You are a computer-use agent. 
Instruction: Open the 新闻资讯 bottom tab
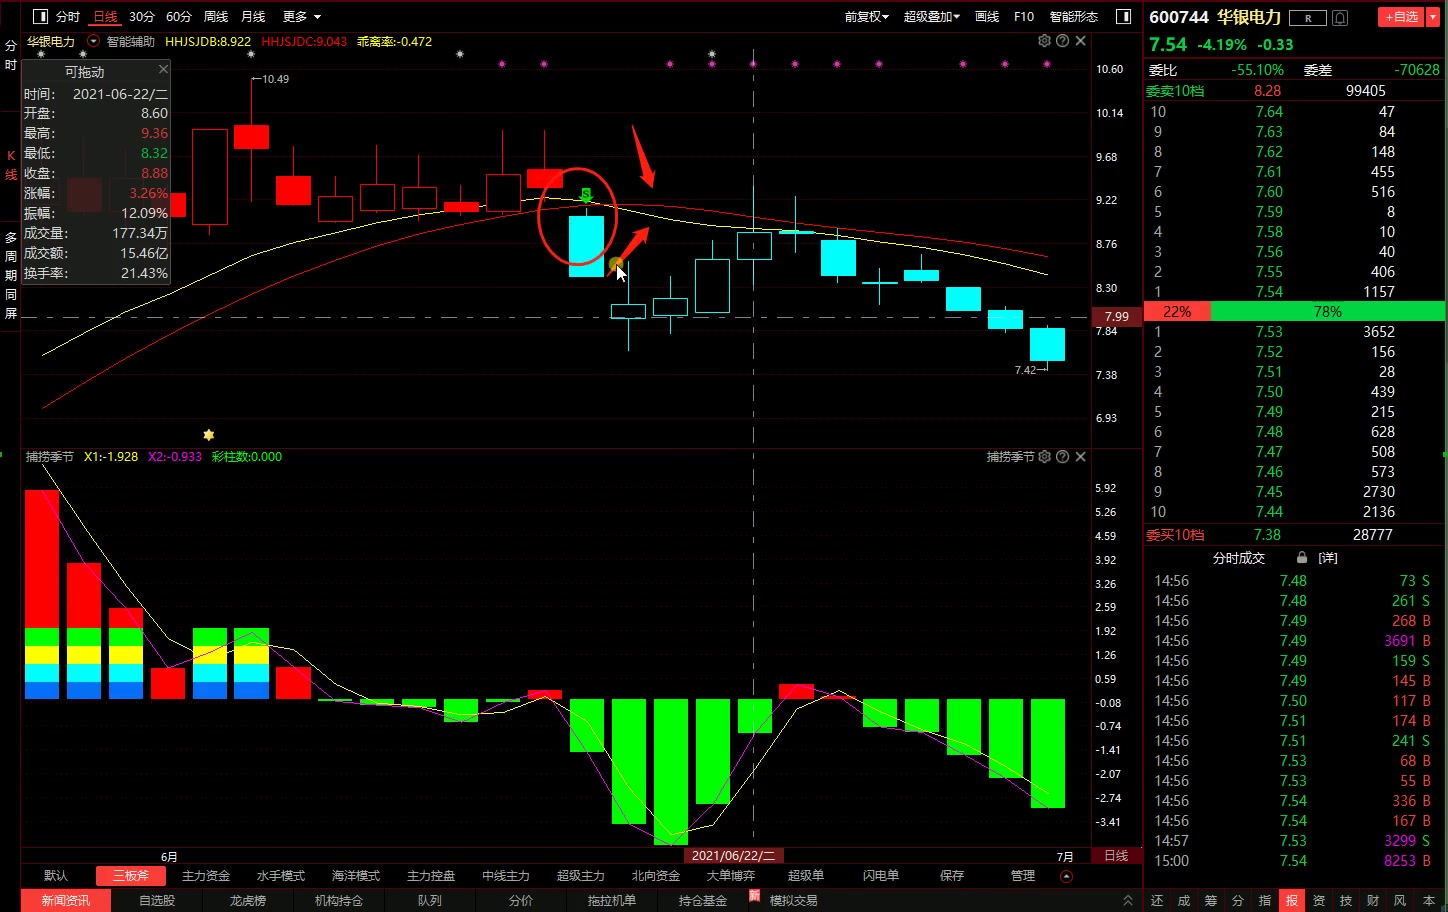pos(66,901)
